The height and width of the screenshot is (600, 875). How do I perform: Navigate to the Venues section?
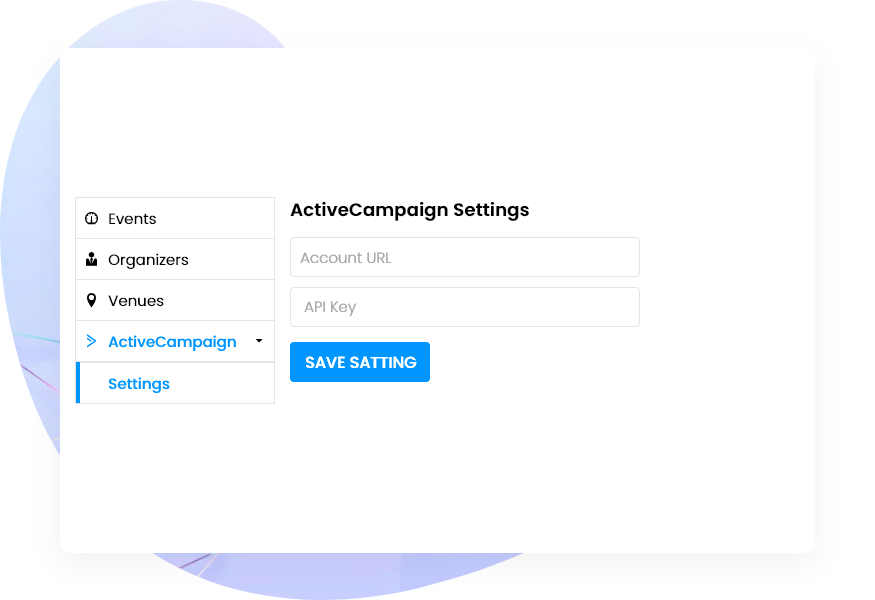(x=135, y=300)
